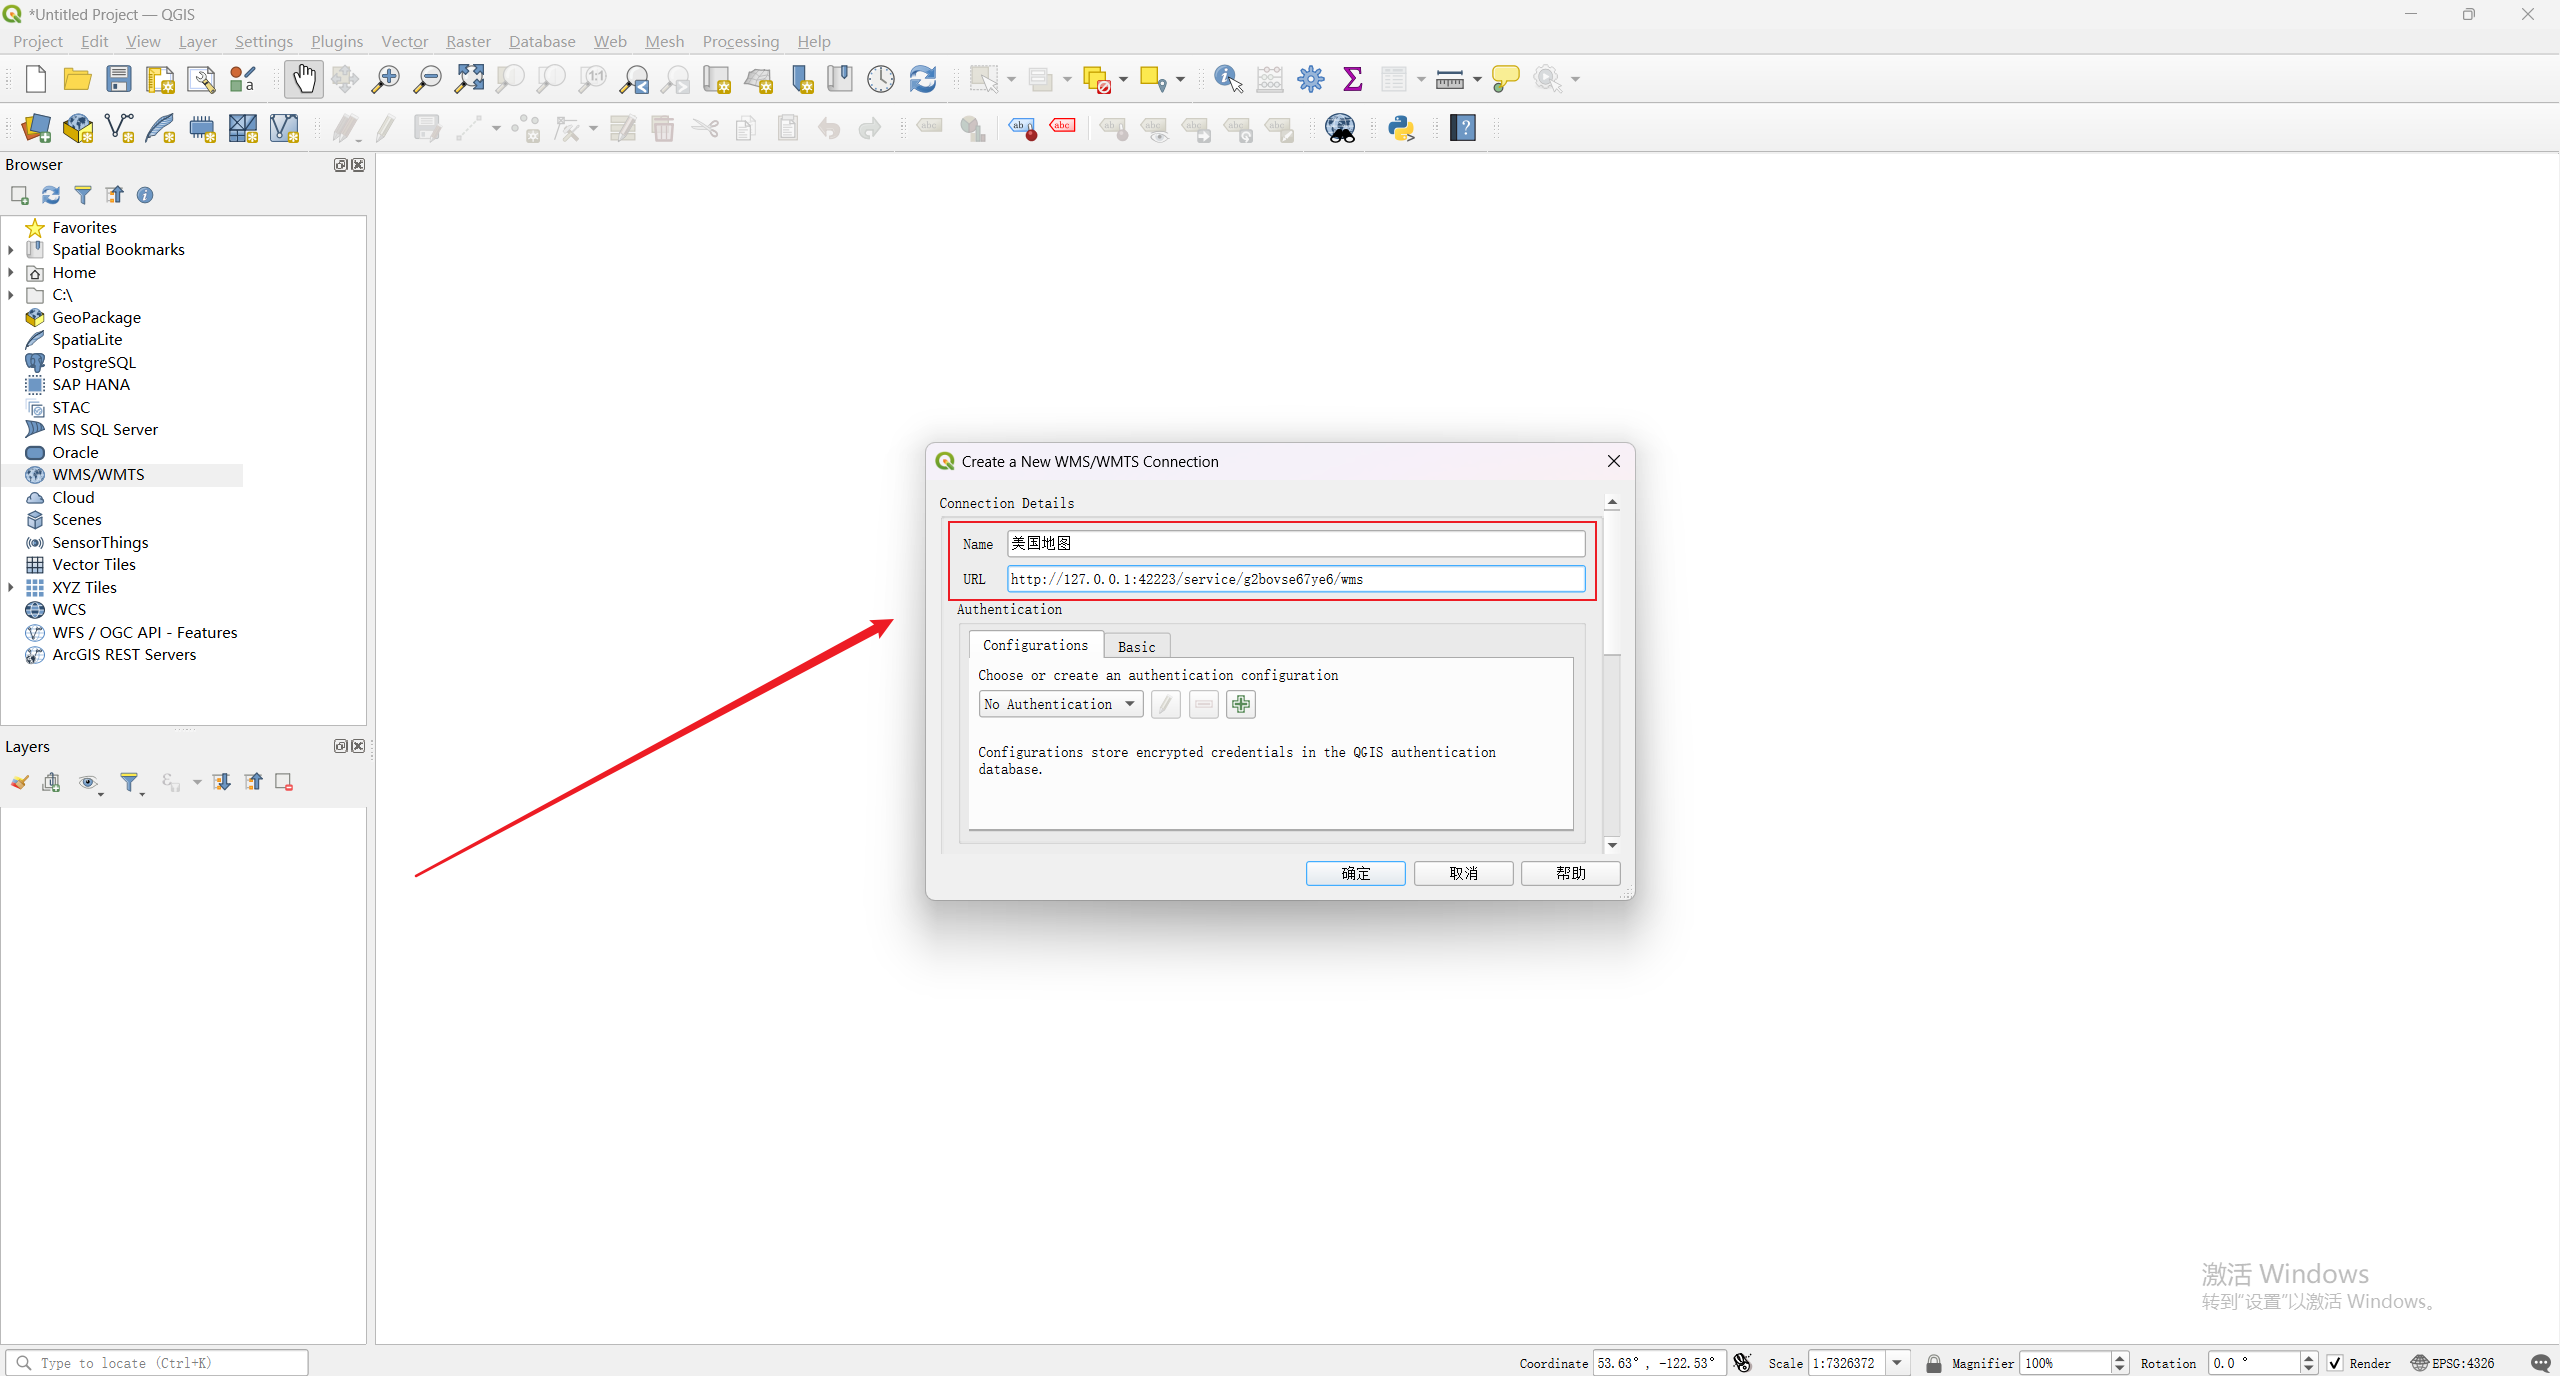Click the Pan Map hand tool

(x=303, y=79)
